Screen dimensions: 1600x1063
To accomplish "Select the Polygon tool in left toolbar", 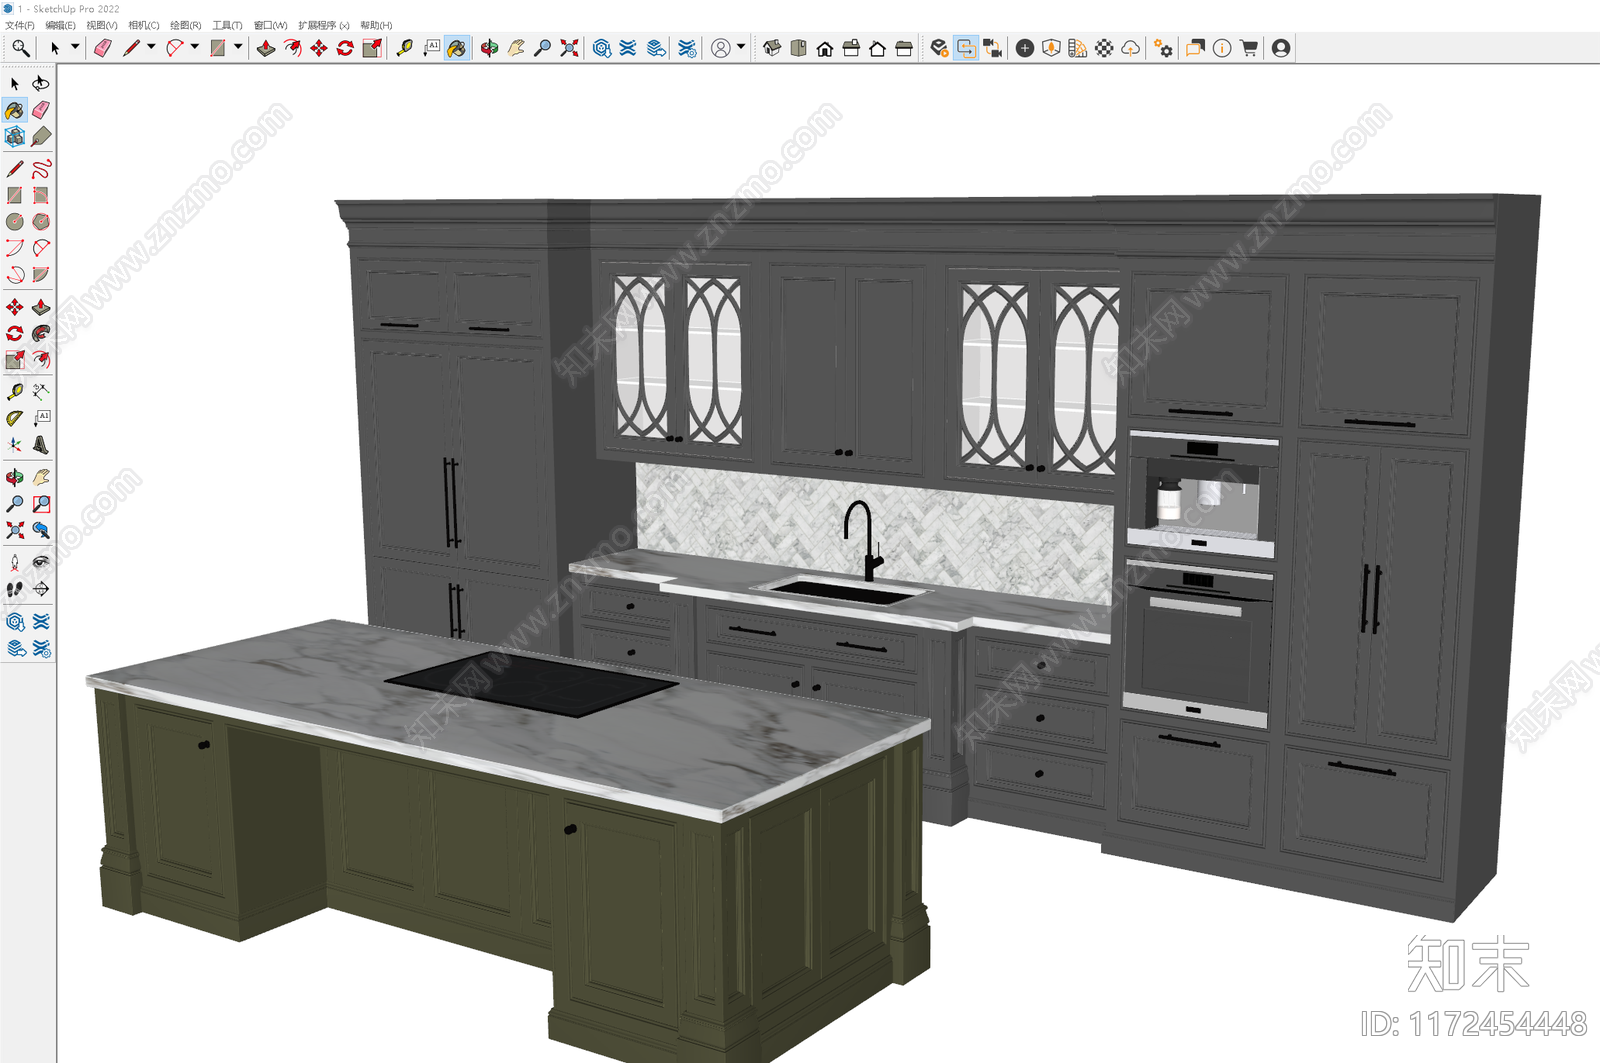I will pyautogui.click(x=41, y=221).
